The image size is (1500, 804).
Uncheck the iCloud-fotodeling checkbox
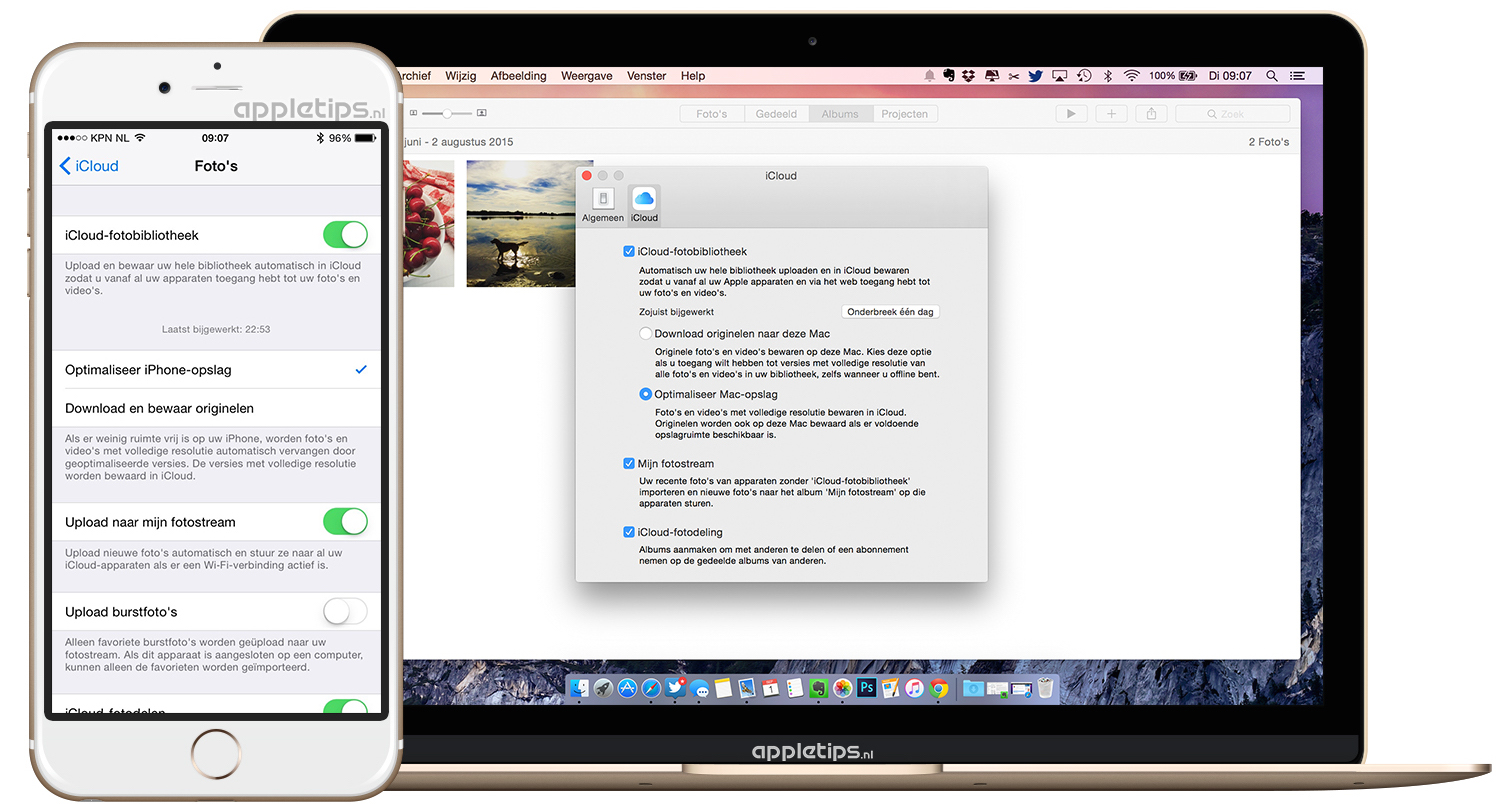point(629,532)
